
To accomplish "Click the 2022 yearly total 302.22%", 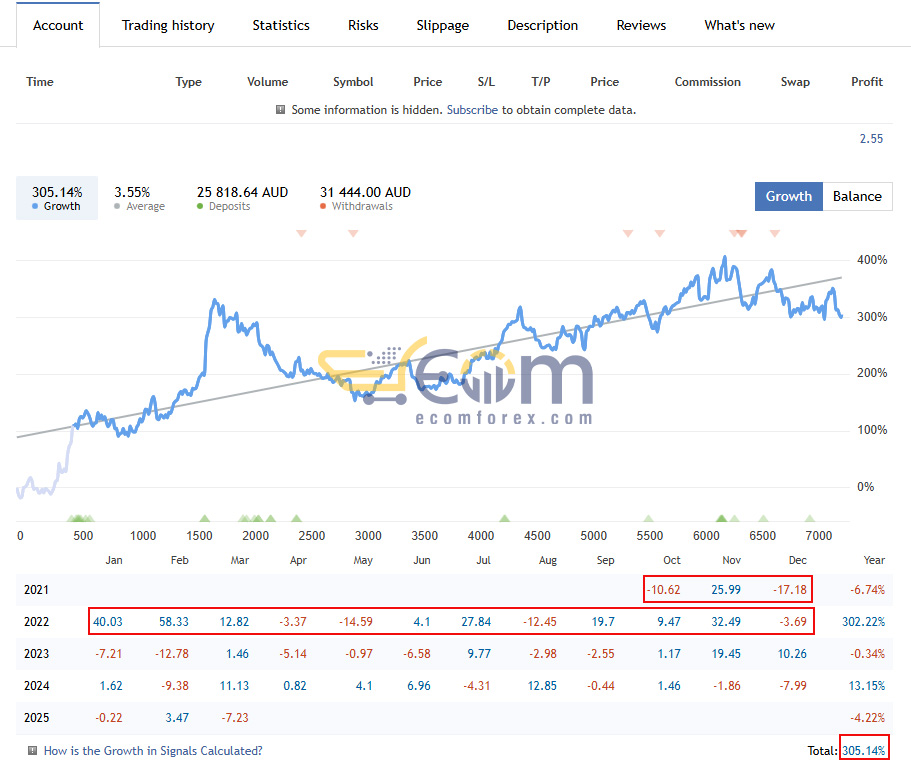I will click(x=863, y=622).
